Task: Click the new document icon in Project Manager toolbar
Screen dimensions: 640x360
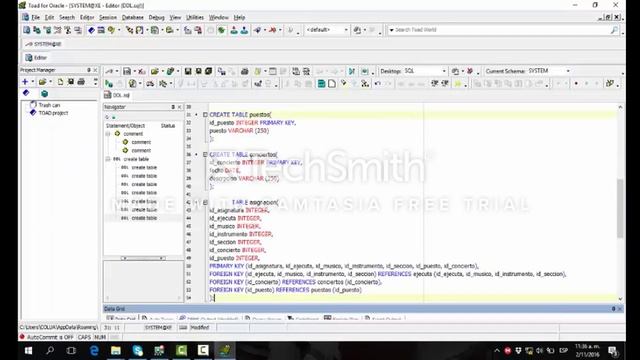Action: point(60,82)
